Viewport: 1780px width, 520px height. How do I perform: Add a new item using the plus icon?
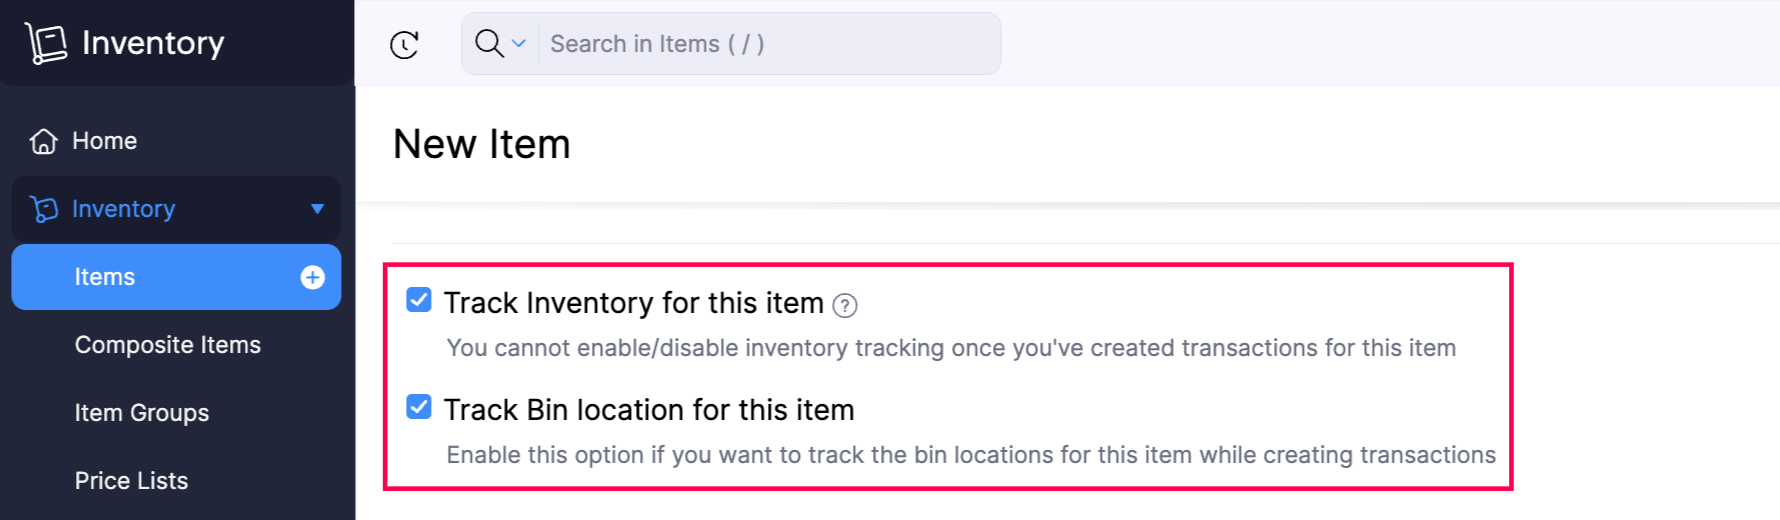point(313,277)
